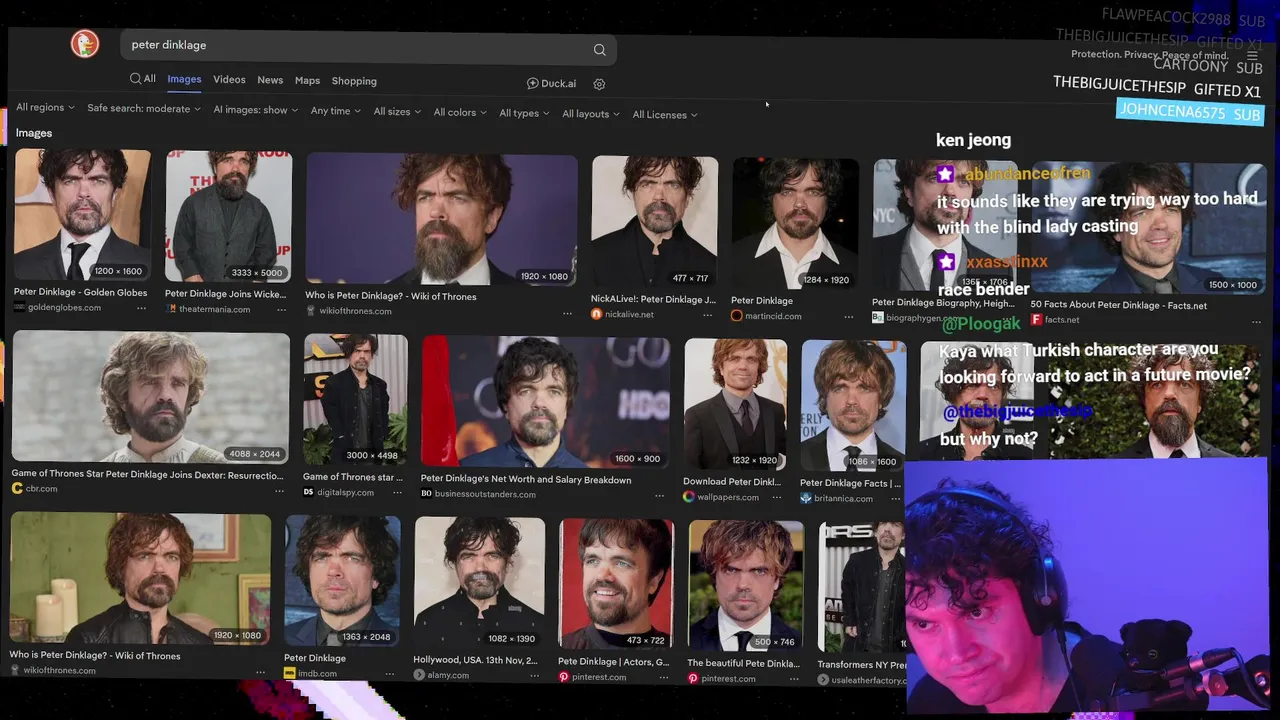Switch to the Maps tab
The height and width of the screenshot is (720, 1280).
click(307, 80)
